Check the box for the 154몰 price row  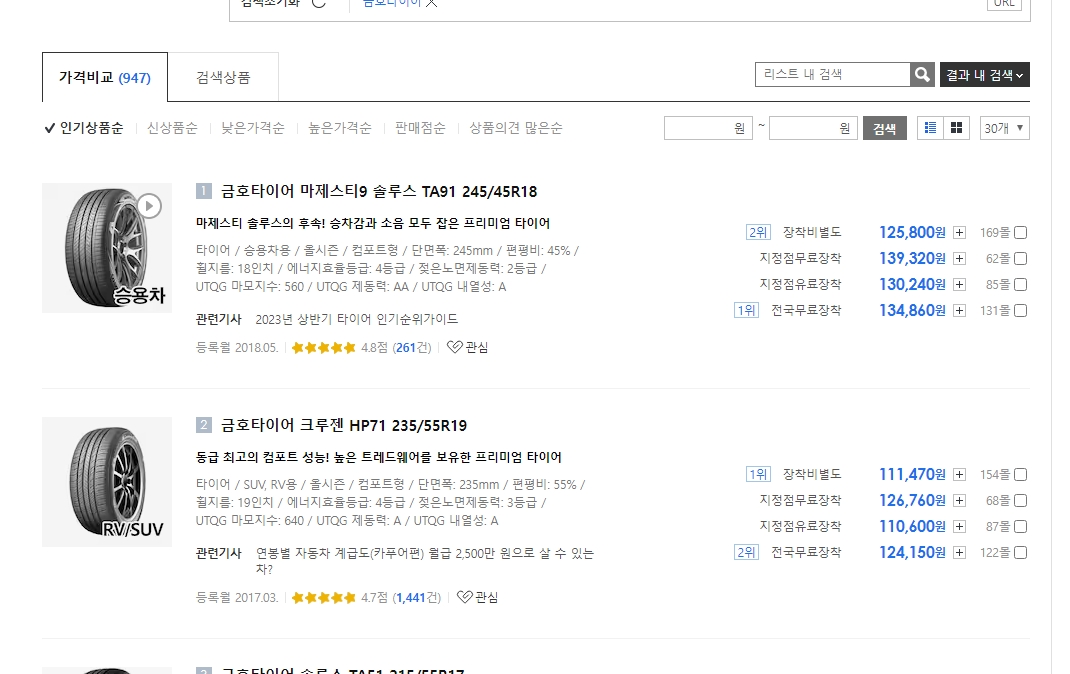[x=1020, y=475]
